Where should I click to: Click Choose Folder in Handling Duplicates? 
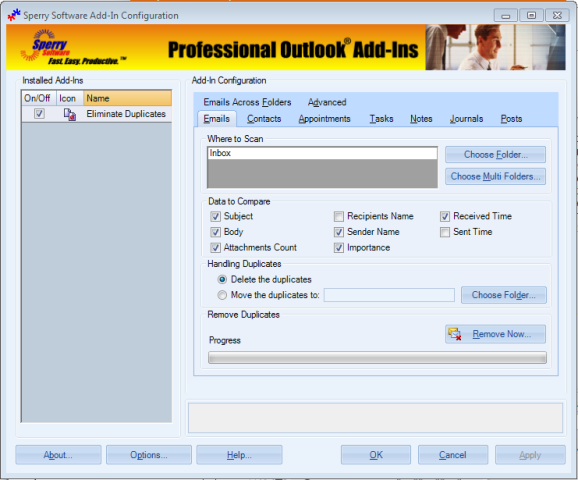pyautogui.click(x=504, y=295)
